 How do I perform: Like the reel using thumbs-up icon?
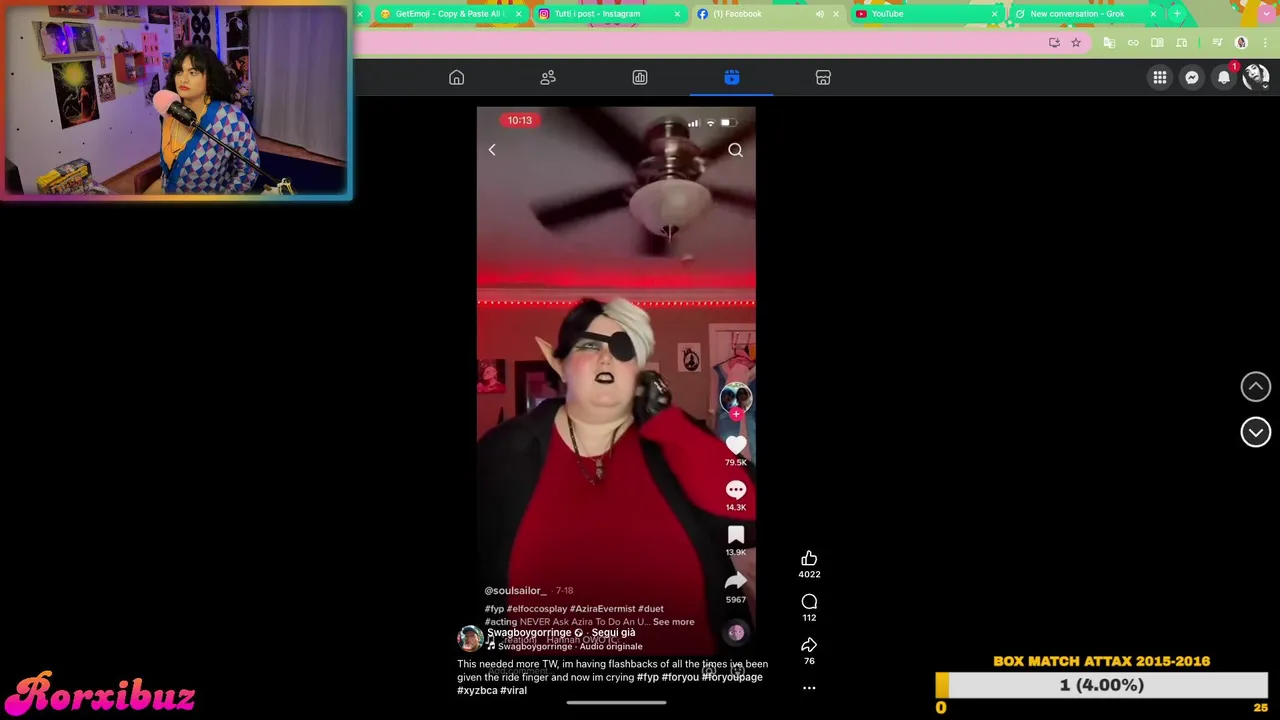pyautogui.click(x=809, y=559)
